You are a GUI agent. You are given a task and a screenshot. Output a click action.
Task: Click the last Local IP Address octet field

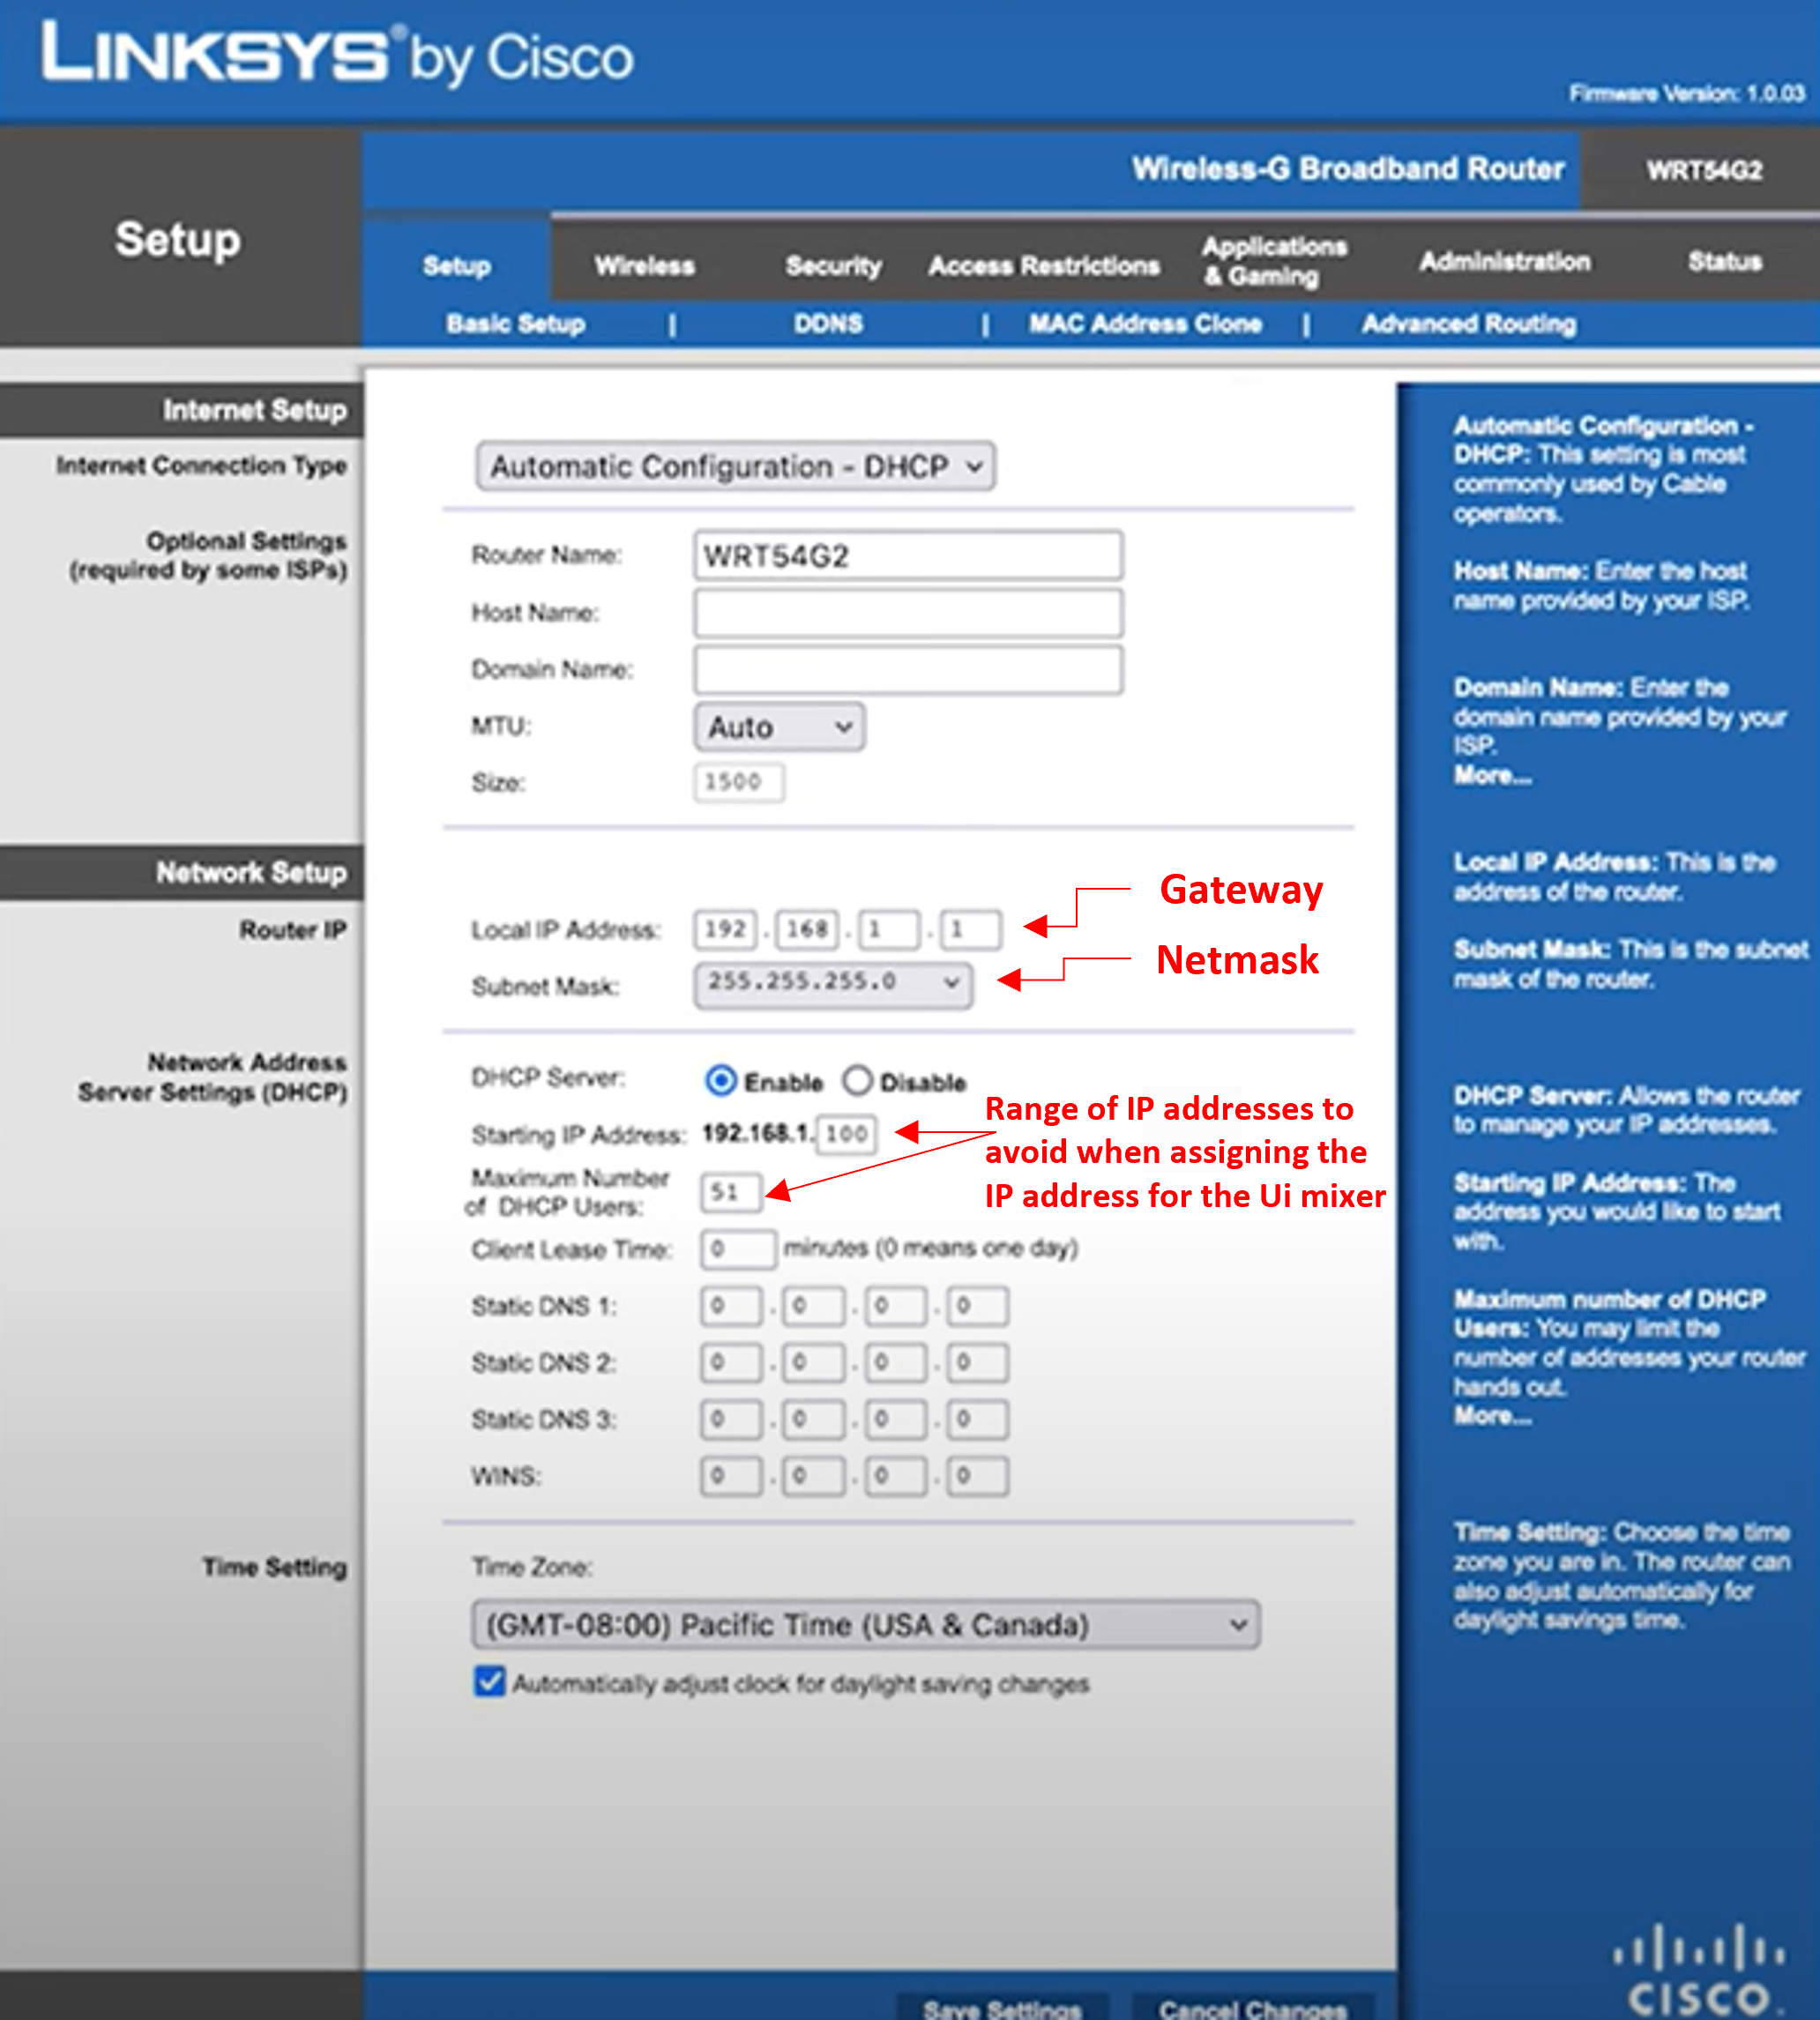(970, 929)
